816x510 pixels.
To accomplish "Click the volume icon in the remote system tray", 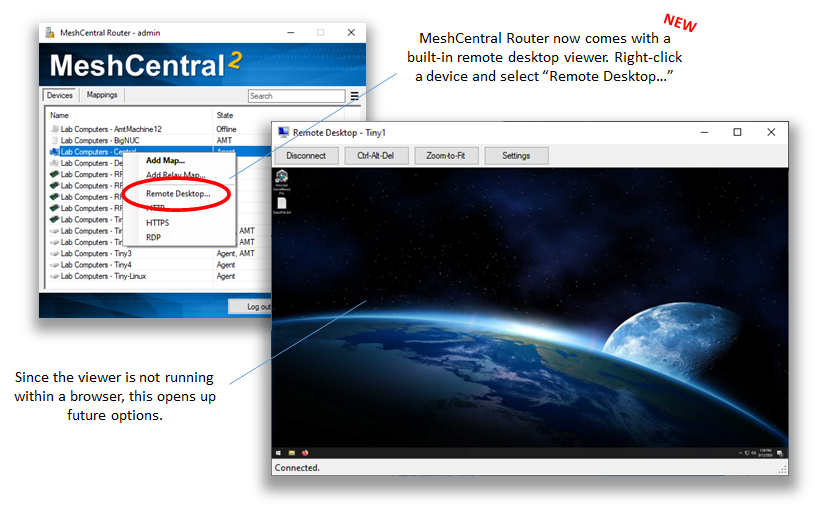I will point(754,453).
